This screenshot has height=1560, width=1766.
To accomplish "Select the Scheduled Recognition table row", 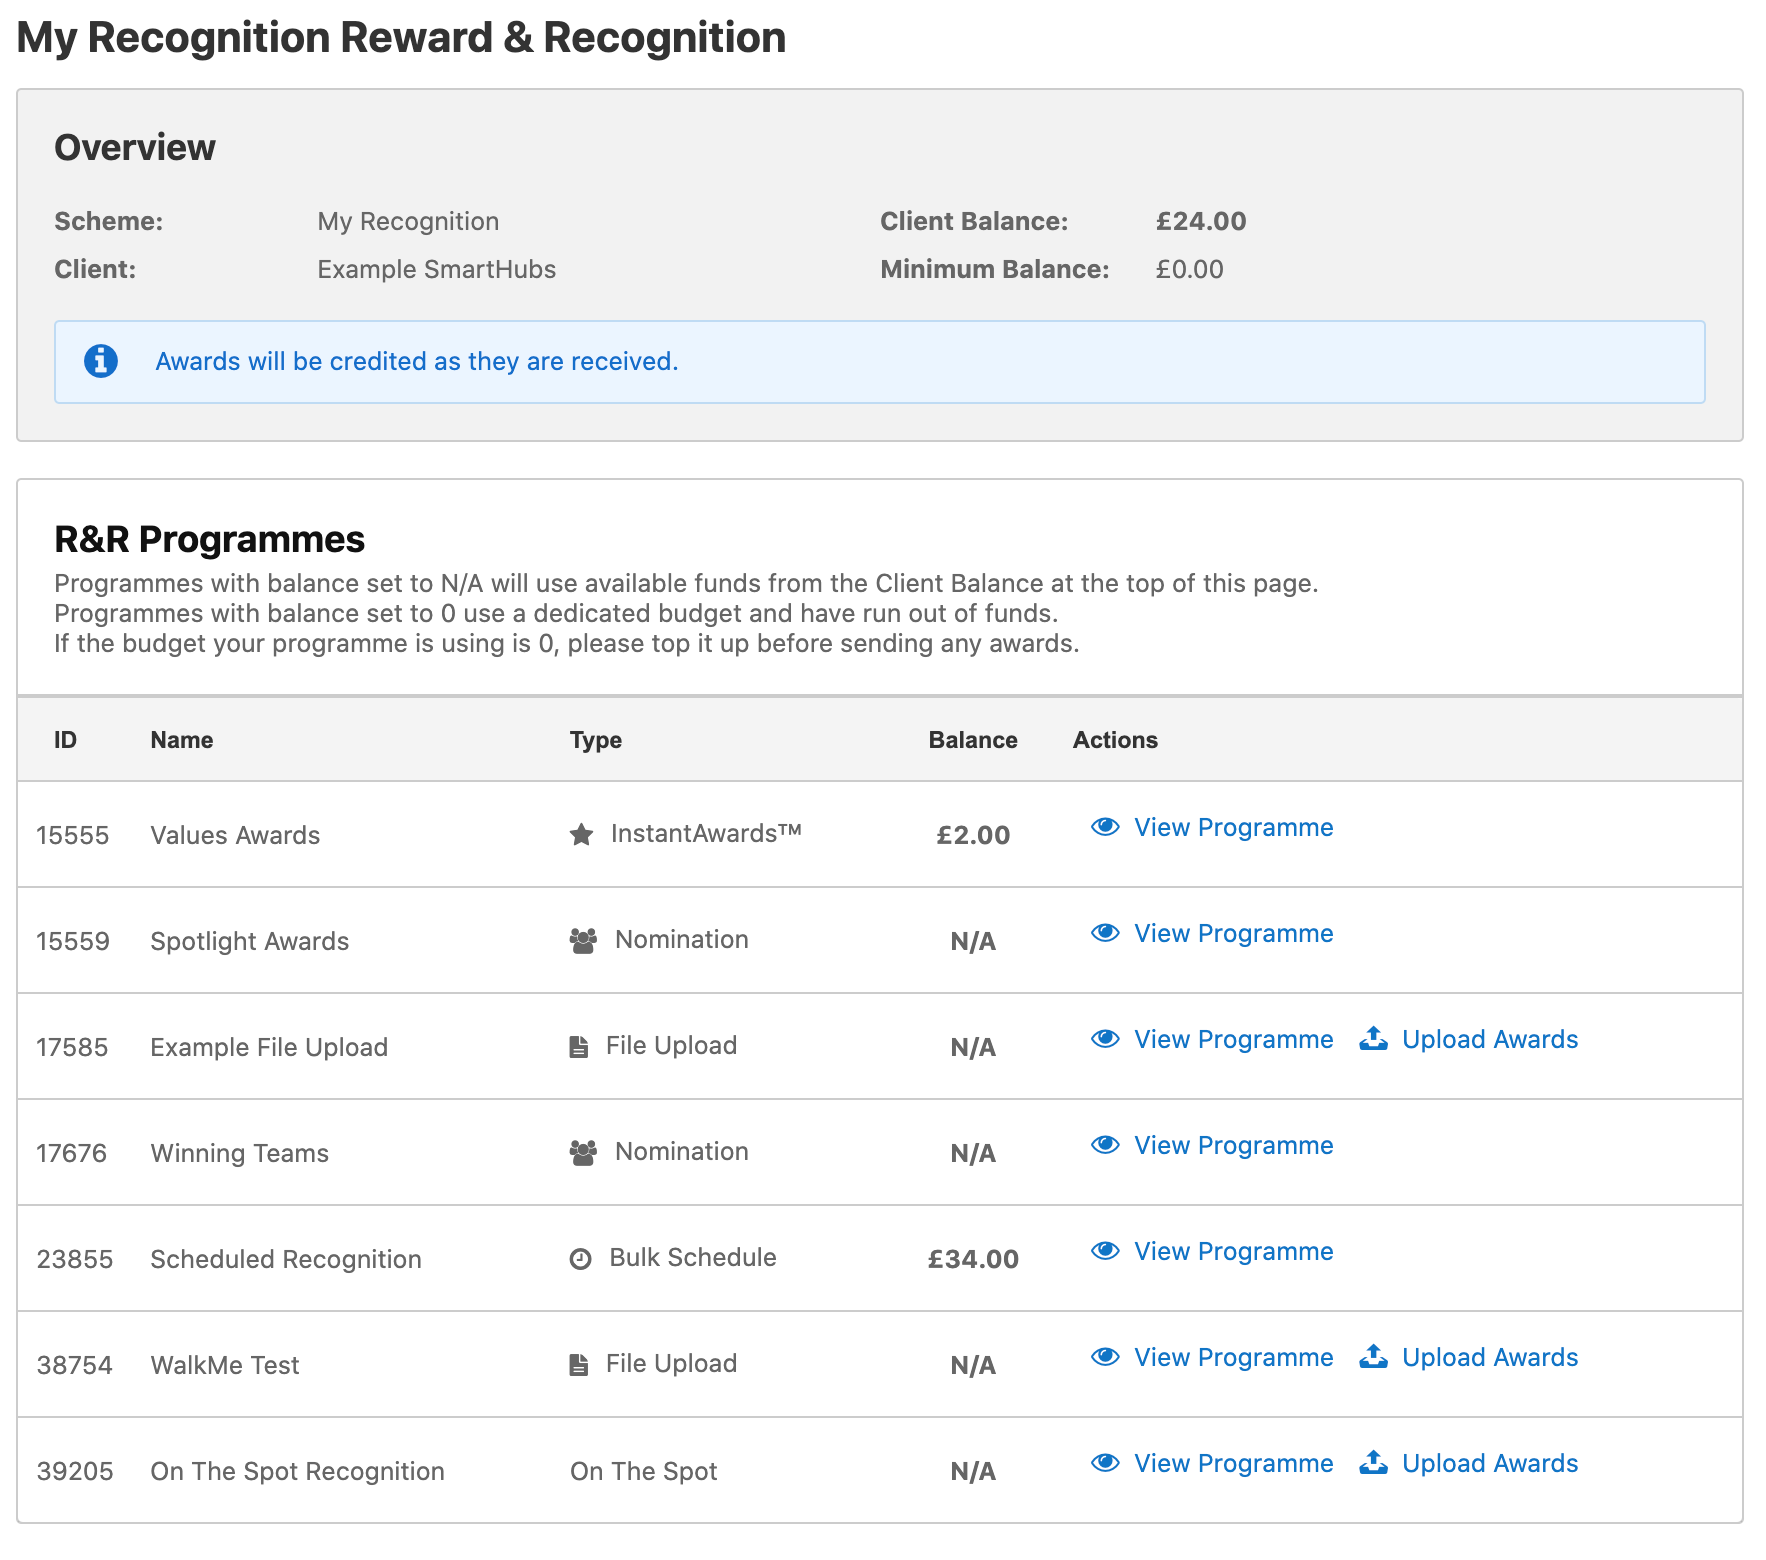I will (x=700, y=1258).
